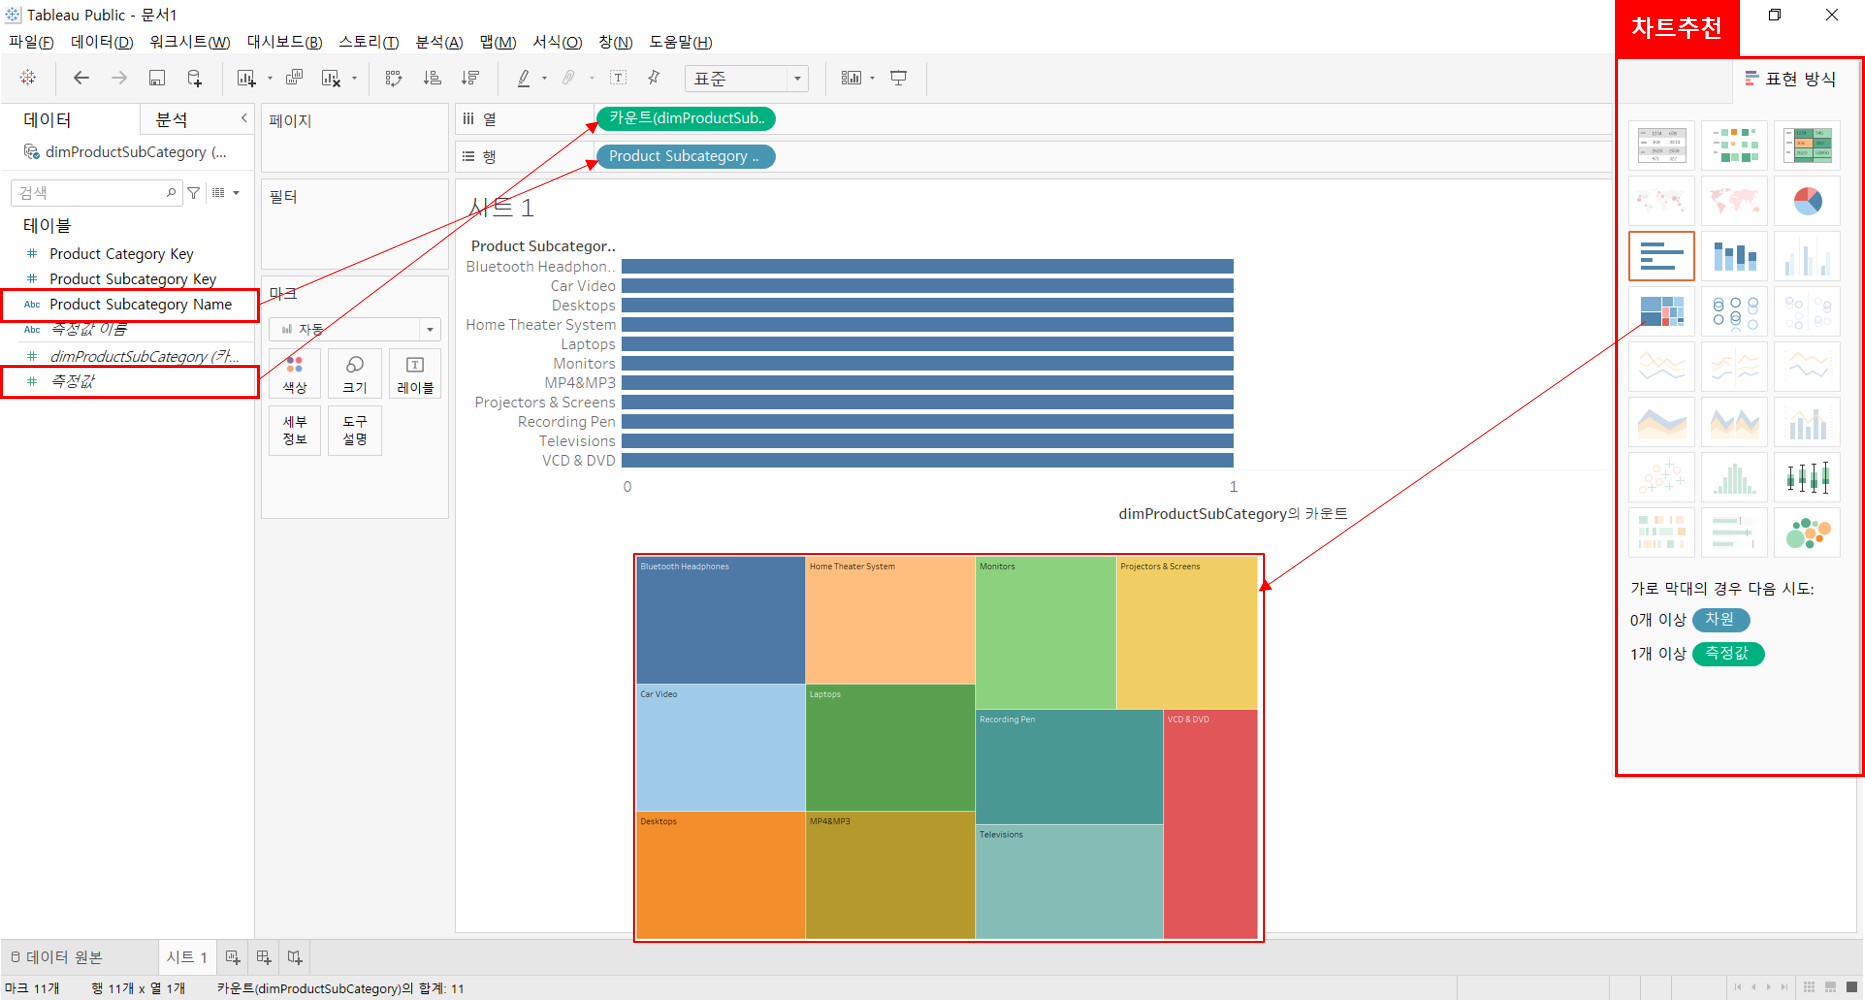This screenshot has height=1000, width=1865.
Task: Clear the sheet using chart-x icon
Action: coord(331,78)
